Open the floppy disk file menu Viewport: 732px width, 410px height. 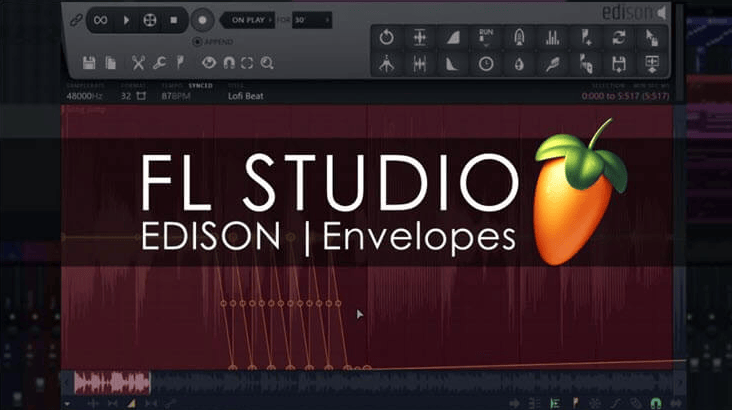click(x=89, y=63)
